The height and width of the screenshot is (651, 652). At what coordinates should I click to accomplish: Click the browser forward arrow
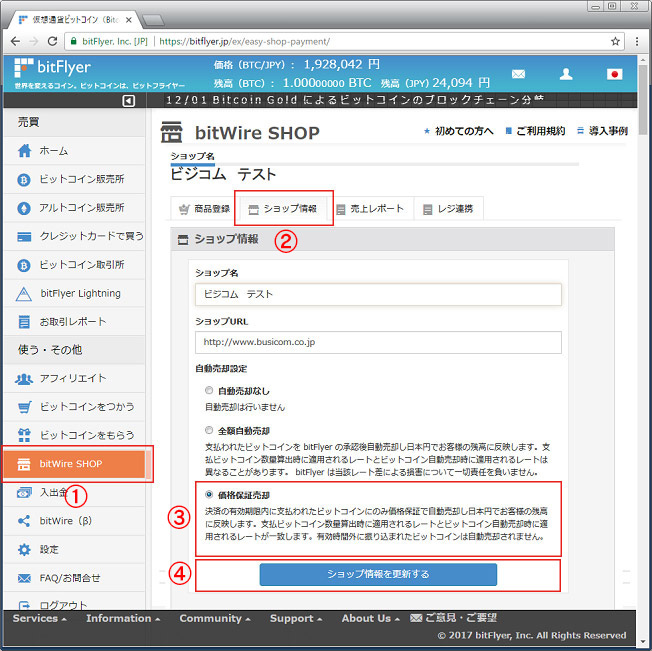click(34, 41)
